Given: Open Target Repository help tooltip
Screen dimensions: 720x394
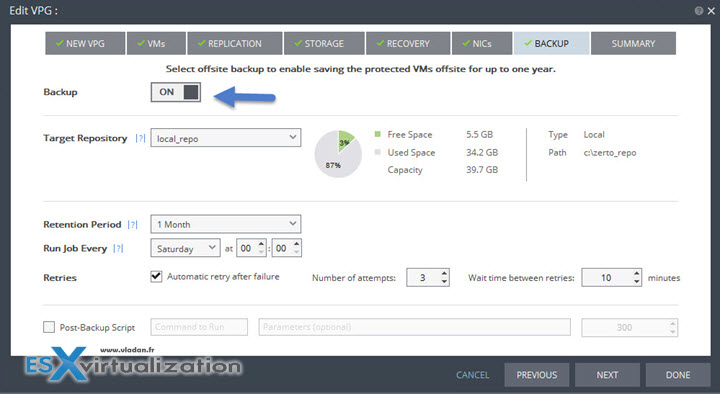Looking at the screenshot, I should pyautogui.click(x=141, y=138).
